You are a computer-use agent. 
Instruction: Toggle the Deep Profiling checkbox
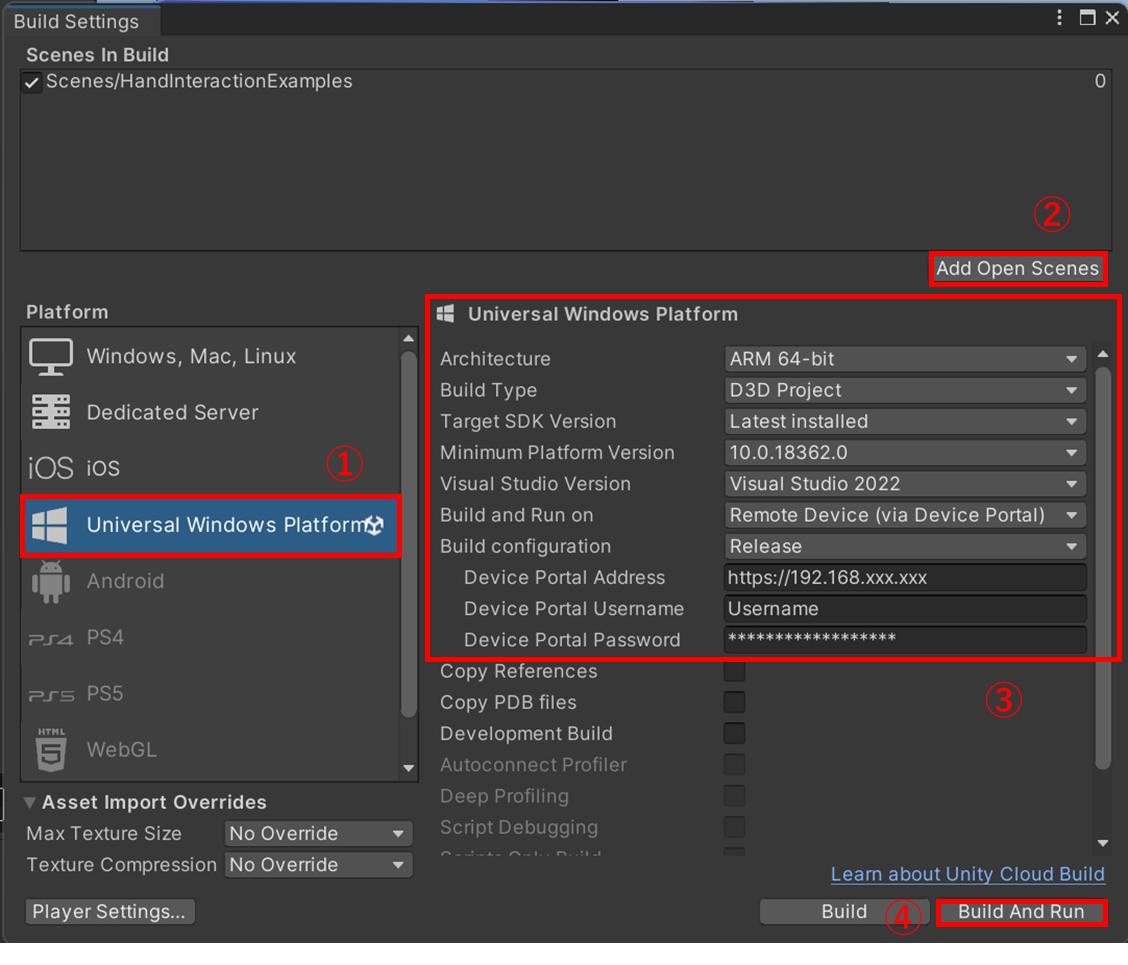[x=734, y=796]
